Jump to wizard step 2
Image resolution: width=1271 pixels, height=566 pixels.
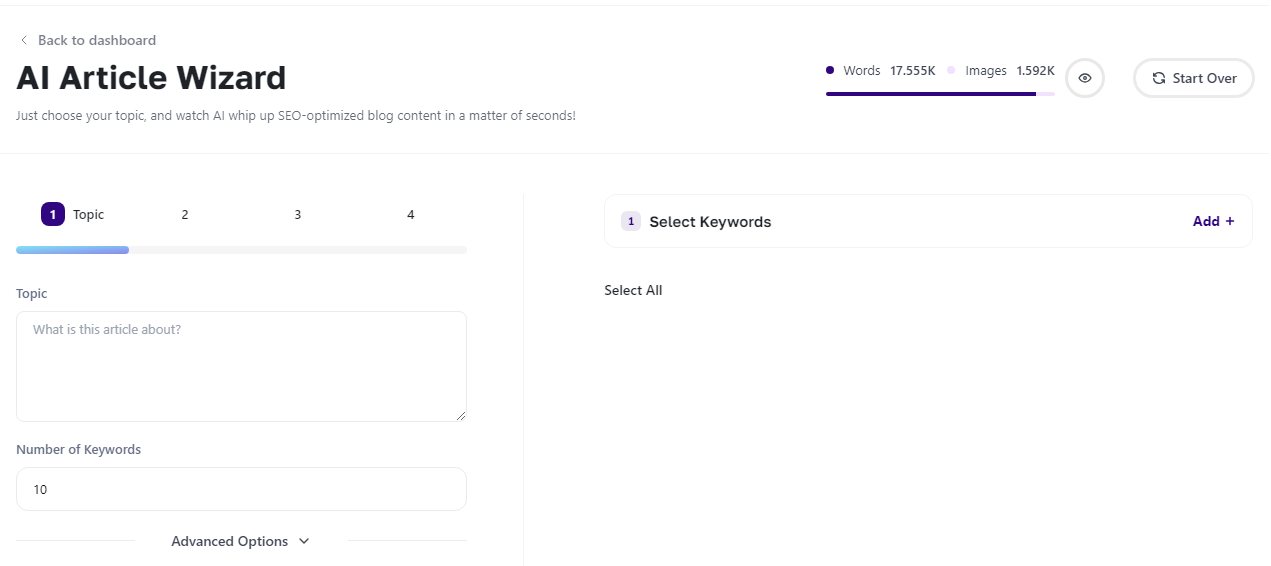[x=185, y=214]
